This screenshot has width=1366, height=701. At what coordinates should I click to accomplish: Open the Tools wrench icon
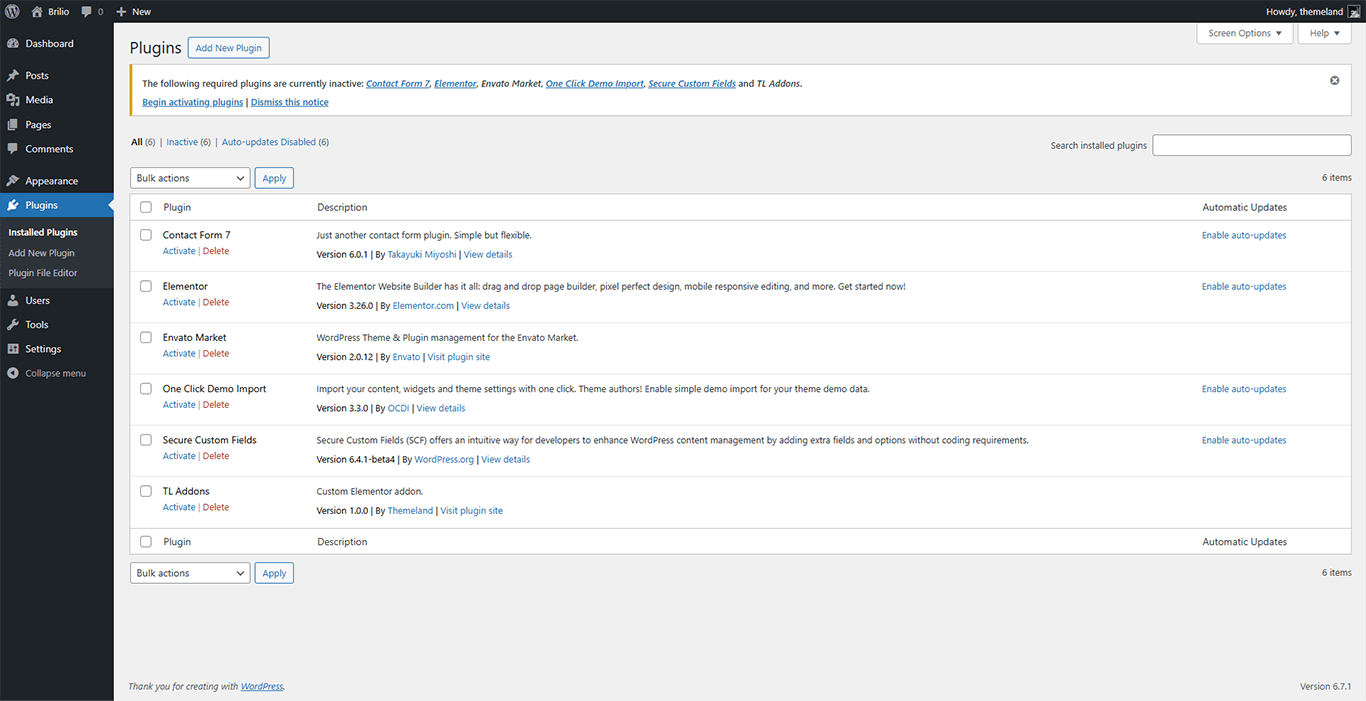click(13, 325)
